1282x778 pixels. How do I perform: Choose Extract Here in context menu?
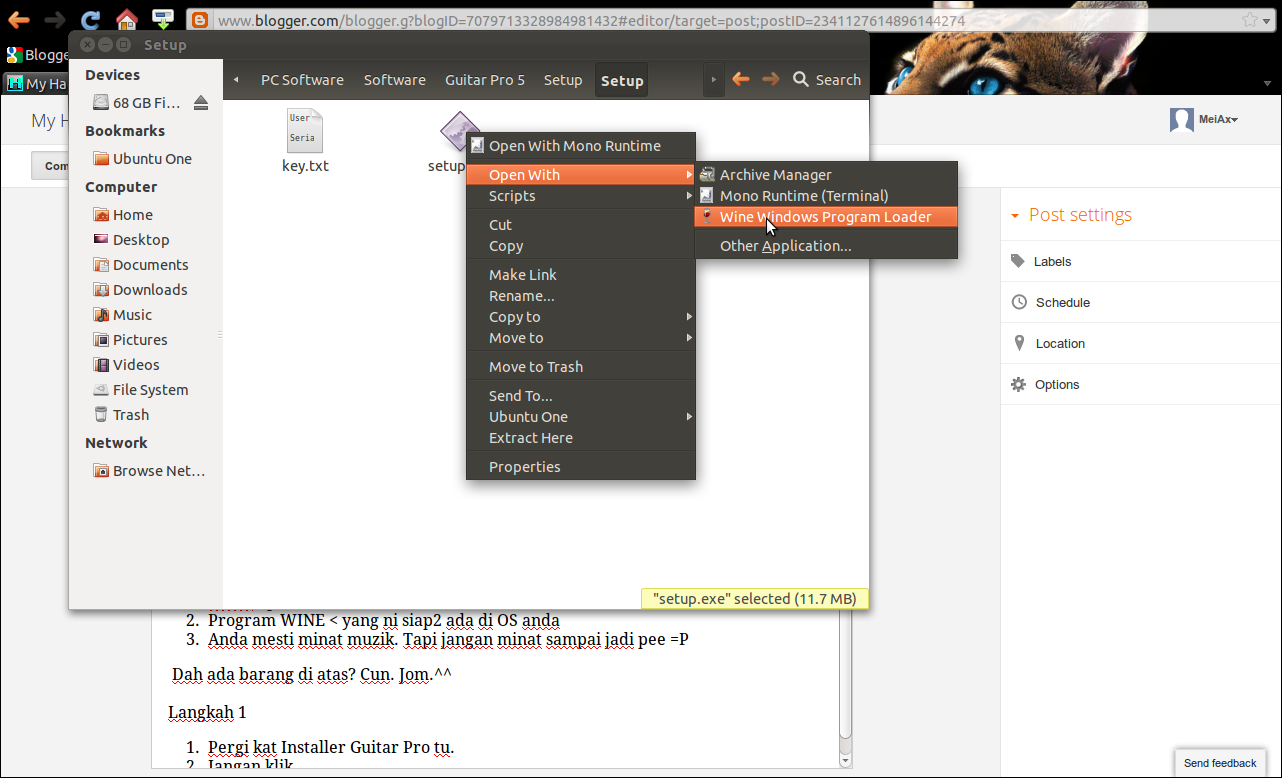coord(581,438)
